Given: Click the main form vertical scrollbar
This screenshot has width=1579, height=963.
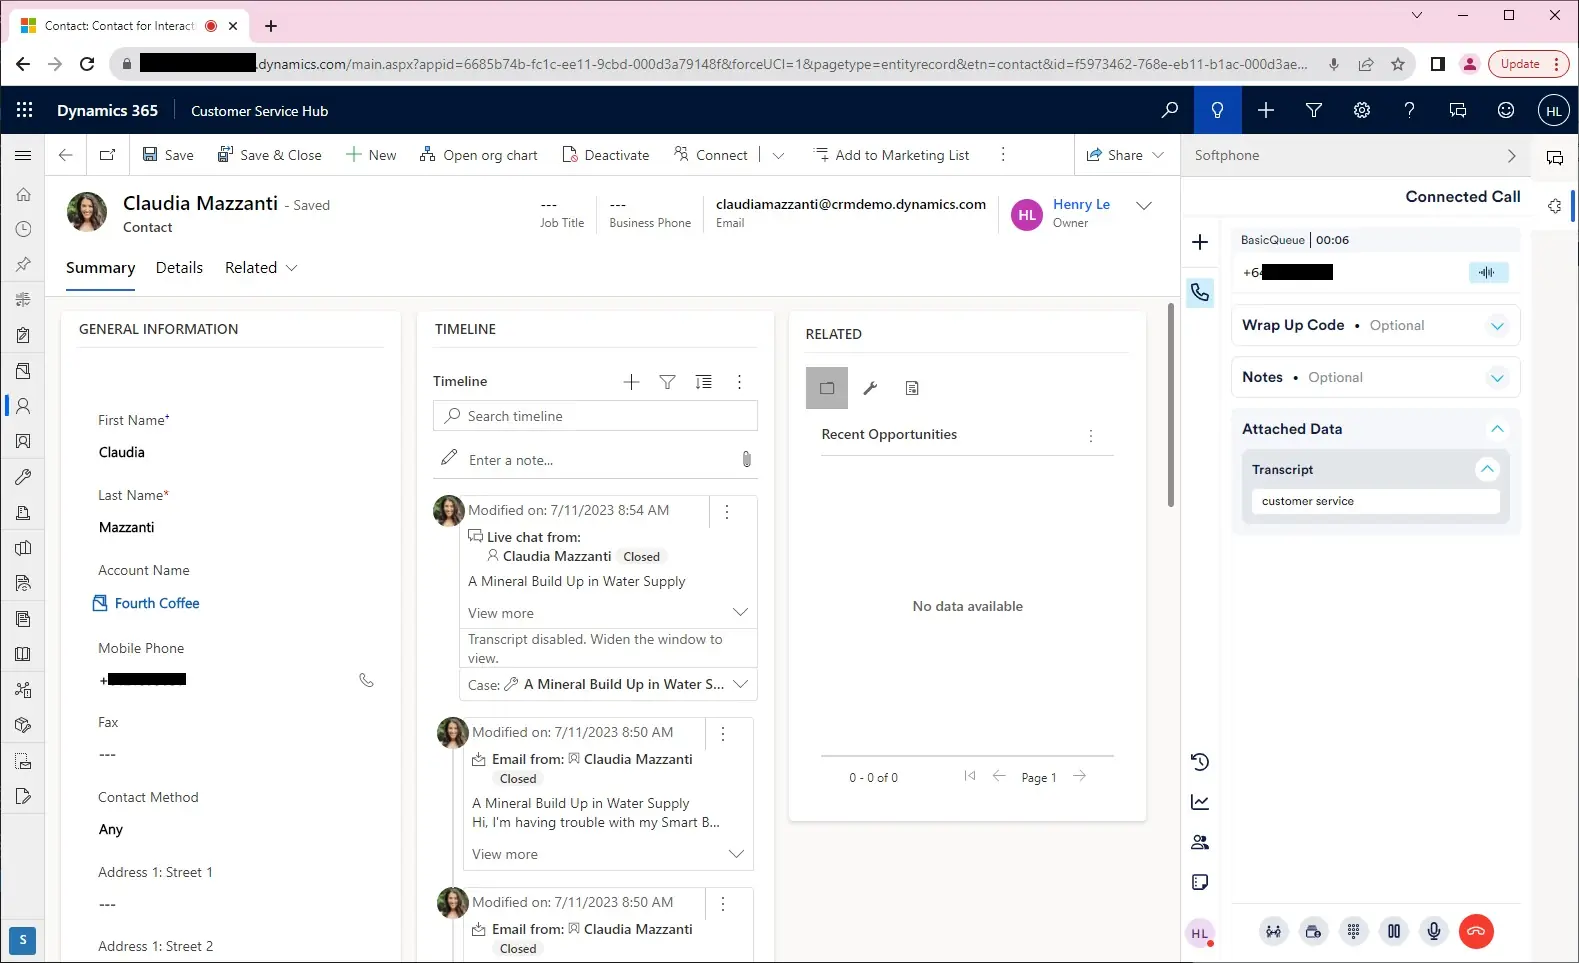Looking at the screenshot, I should (1170, 407).
